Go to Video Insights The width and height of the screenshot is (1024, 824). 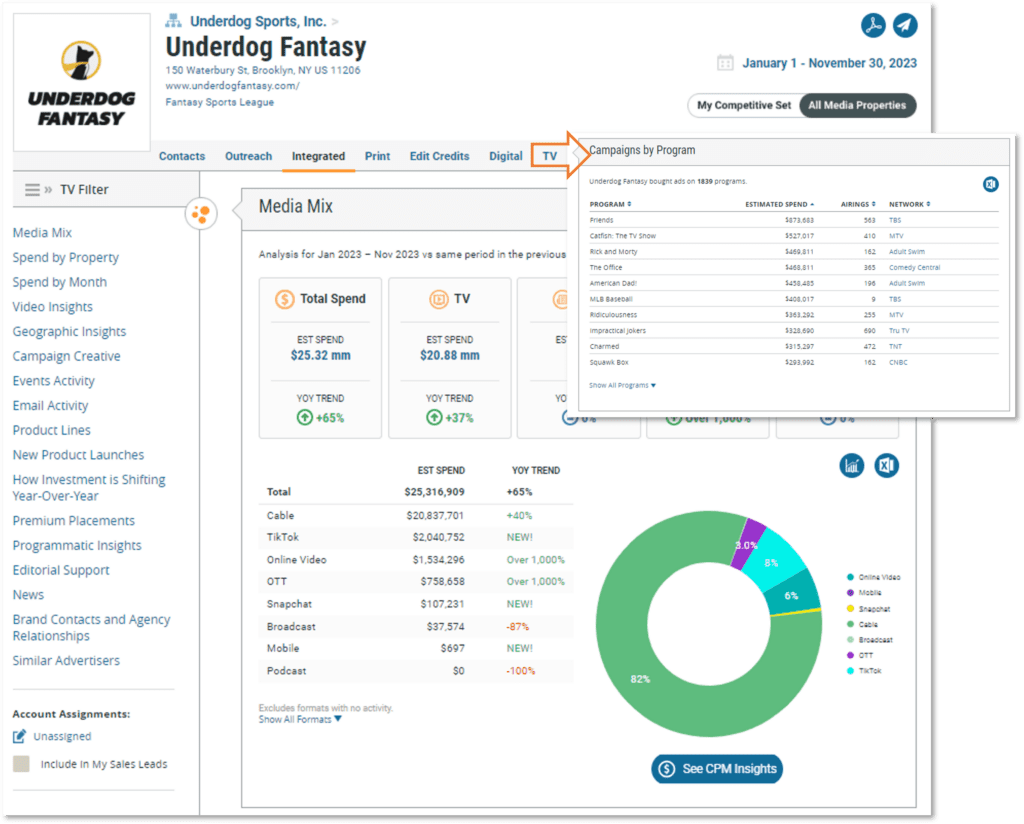point(52,307)
